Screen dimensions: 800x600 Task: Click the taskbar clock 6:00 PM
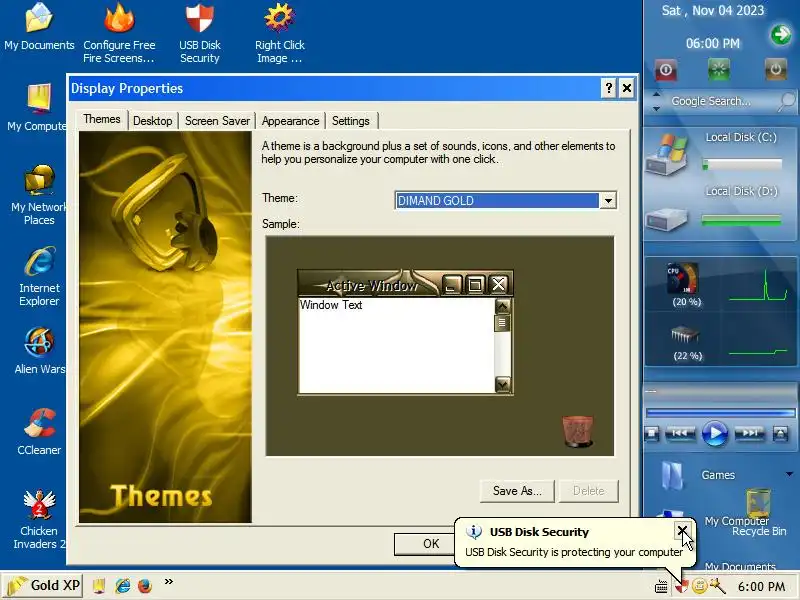[x=761, y=587]
